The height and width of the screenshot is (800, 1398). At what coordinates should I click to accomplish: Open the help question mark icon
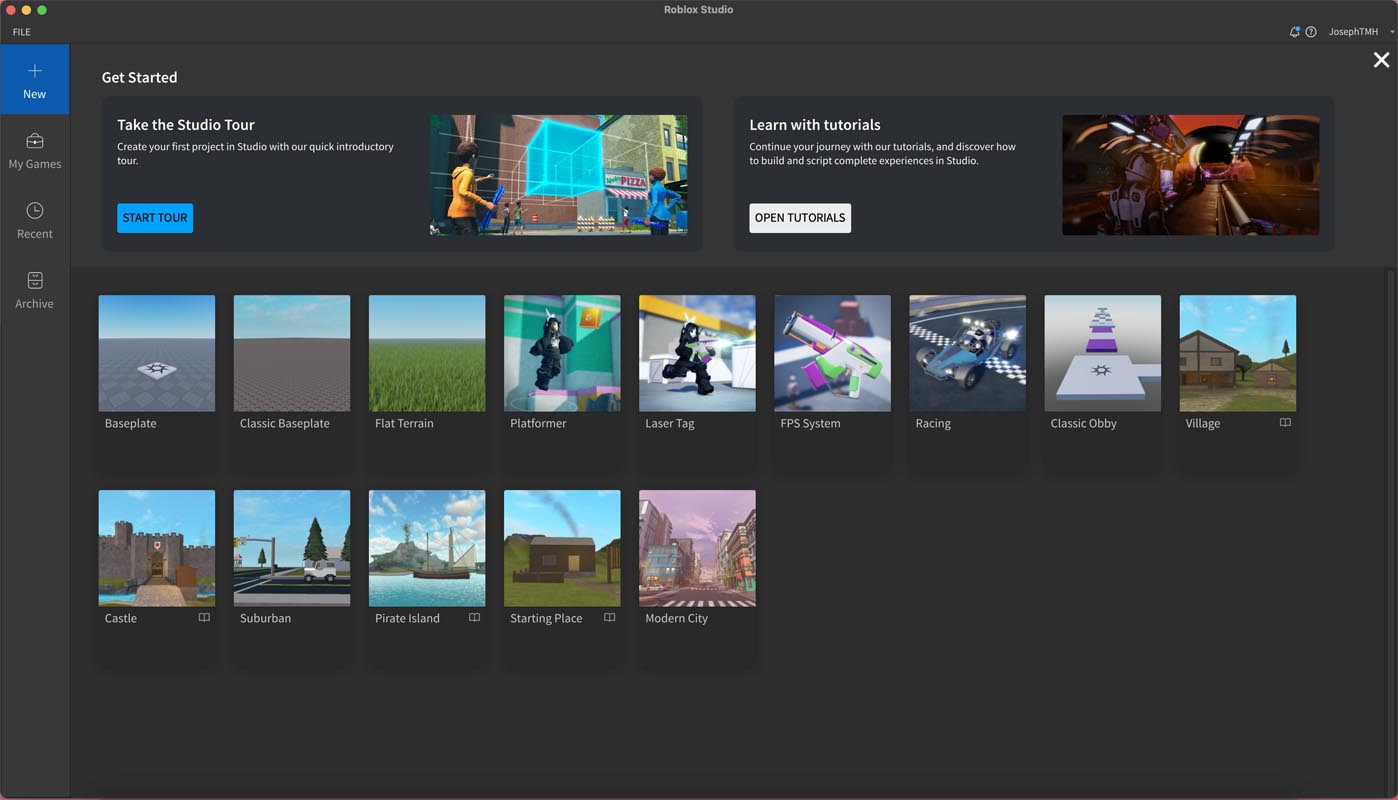[1311, 32]
